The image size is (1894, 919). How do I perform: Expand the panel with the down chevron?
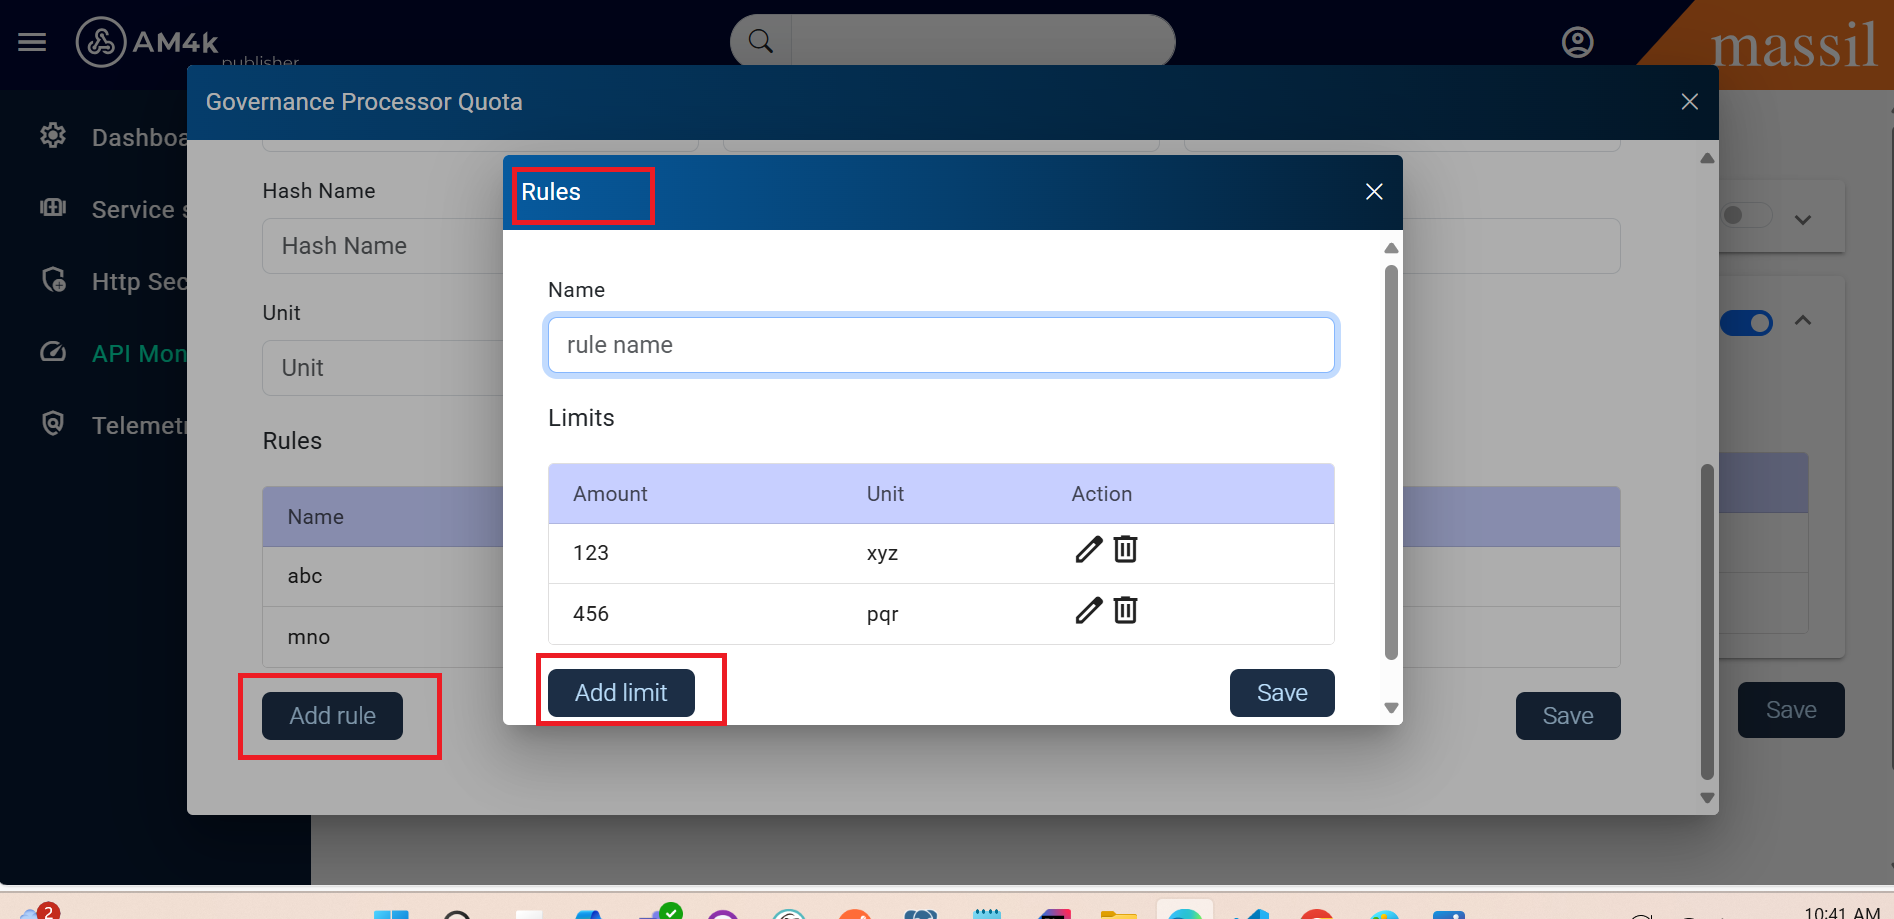tap(1803, 220)
